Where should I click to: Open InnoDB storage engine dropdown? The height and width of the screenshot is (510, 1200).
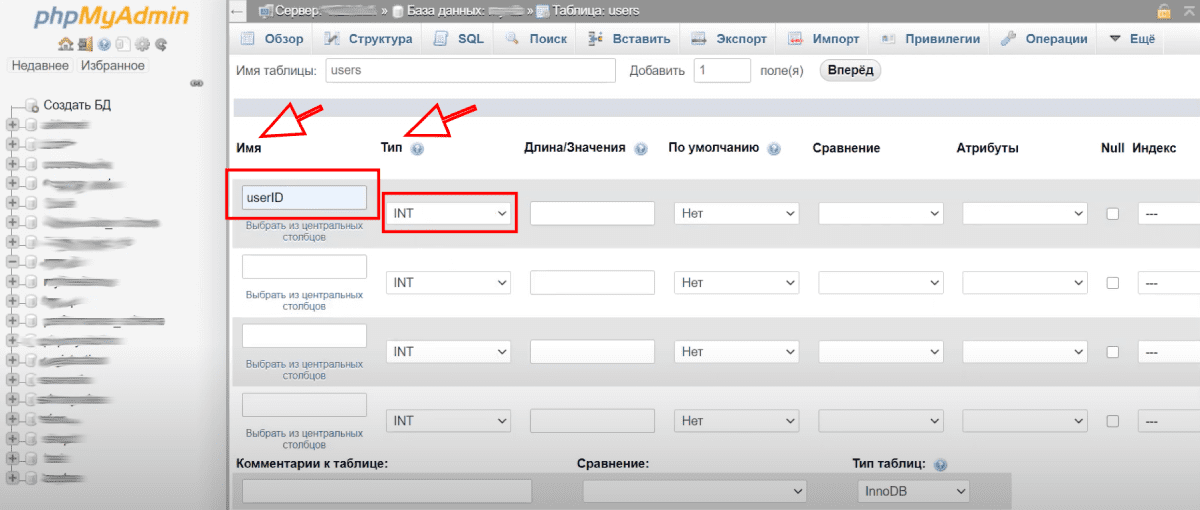[914, 491]
